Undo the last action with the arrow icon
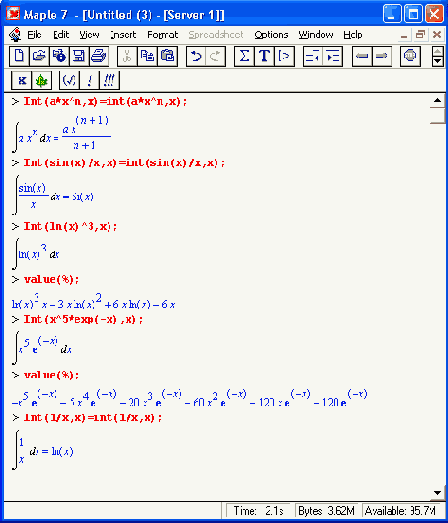This screenshot has height=523, width=448. click(x=196, y=56)
